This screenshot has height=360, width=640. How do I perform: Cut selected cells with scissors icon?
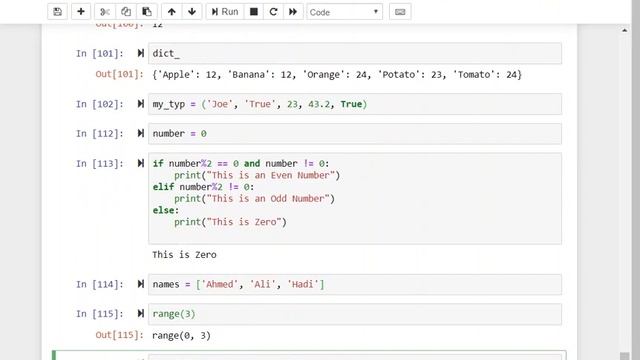coord(105,12)
